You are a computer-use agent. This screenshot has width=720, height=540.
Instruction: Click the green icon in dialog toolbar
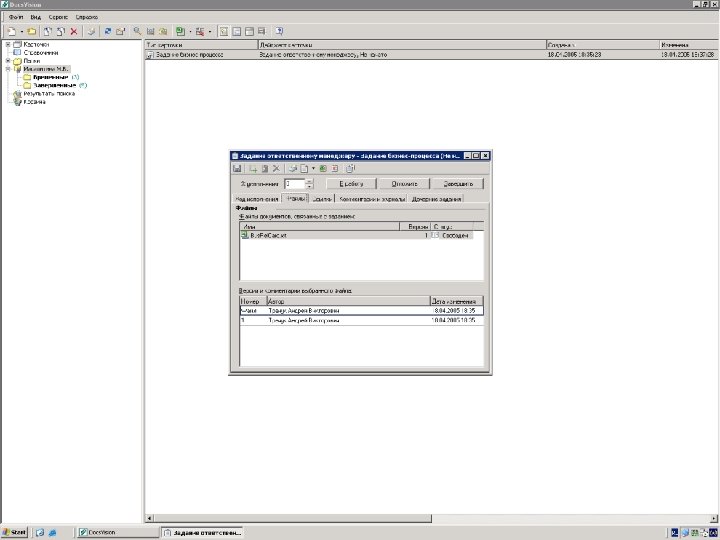point(323,169)
